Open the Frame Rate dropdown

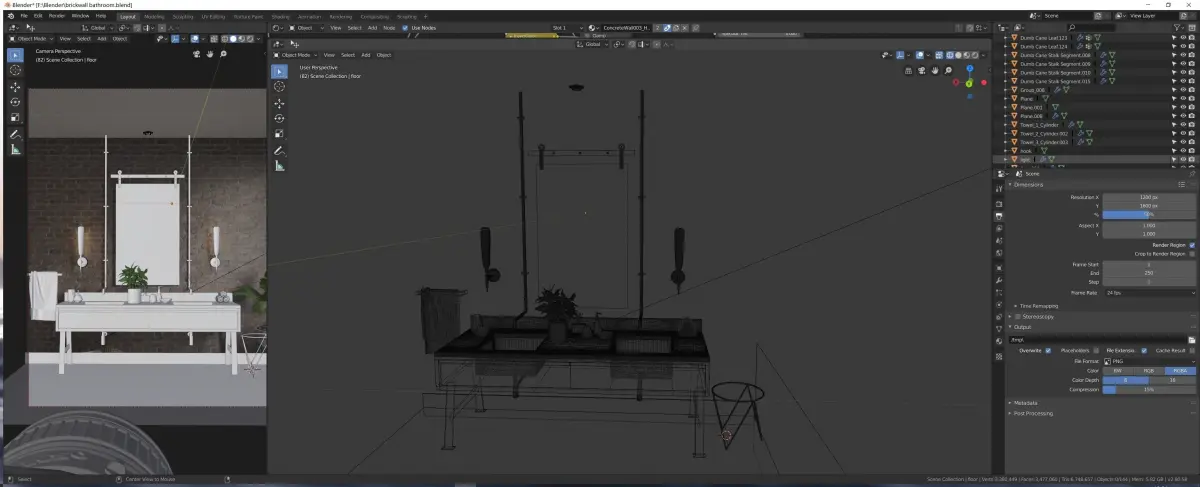[1149, 293]
